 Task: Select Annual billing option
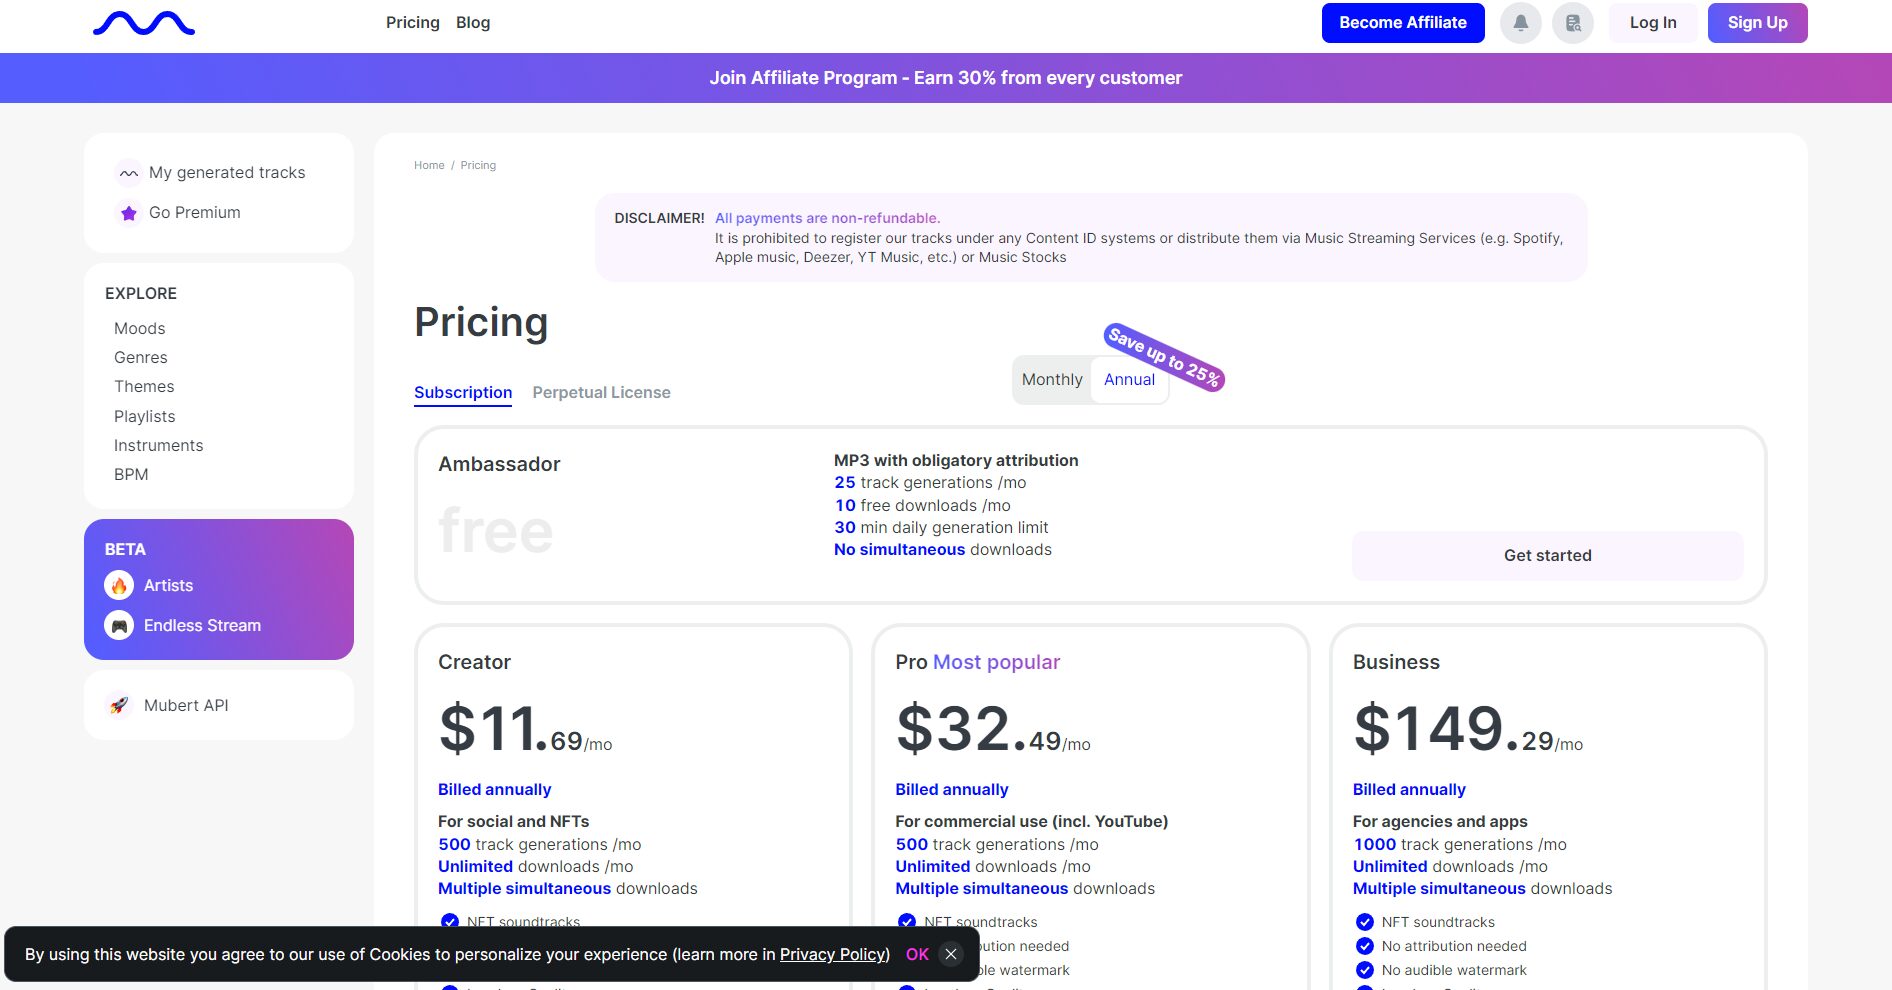1129,380
